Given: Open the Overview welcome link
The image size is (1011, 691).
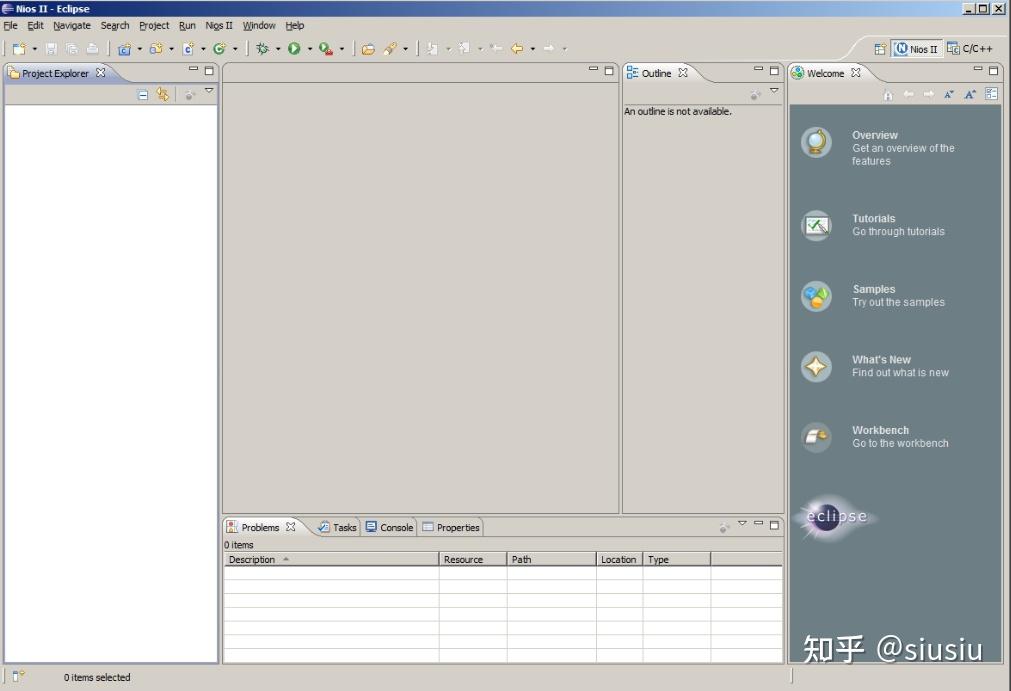Looking at the screenshot, I should click(x=878, y=148).
